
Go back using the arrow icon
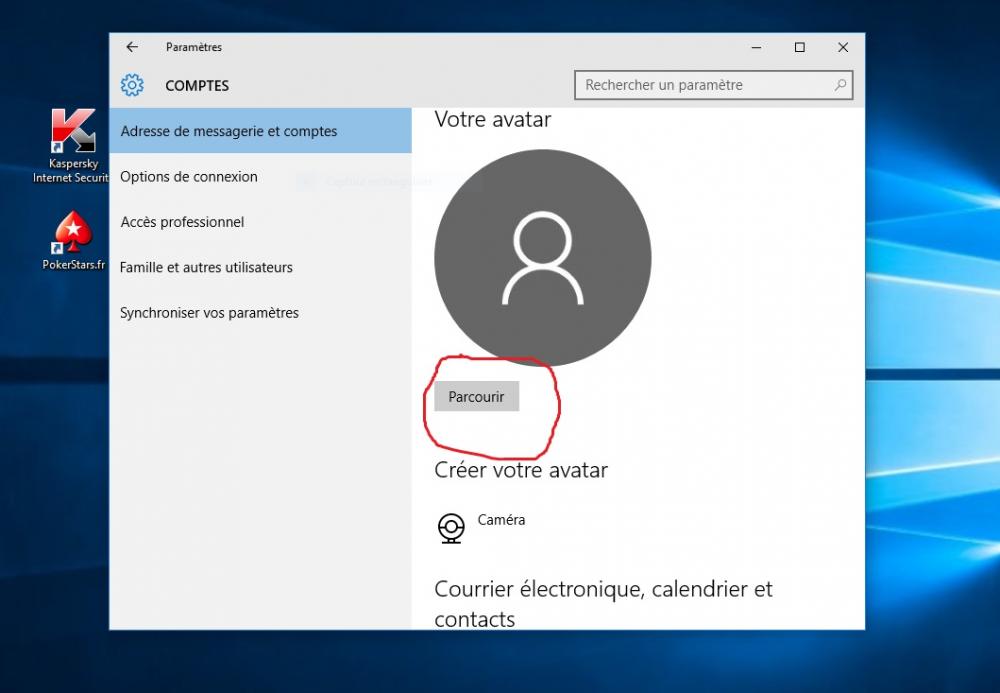click(132, 47)
